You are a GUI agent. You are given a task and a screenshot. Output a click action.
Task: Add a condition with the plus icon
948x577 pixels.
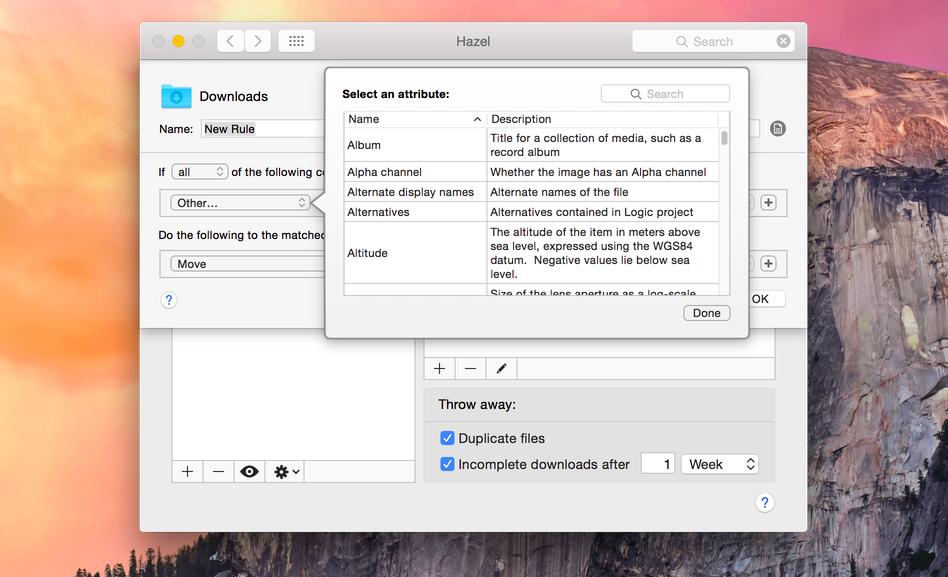click(768, 203)
